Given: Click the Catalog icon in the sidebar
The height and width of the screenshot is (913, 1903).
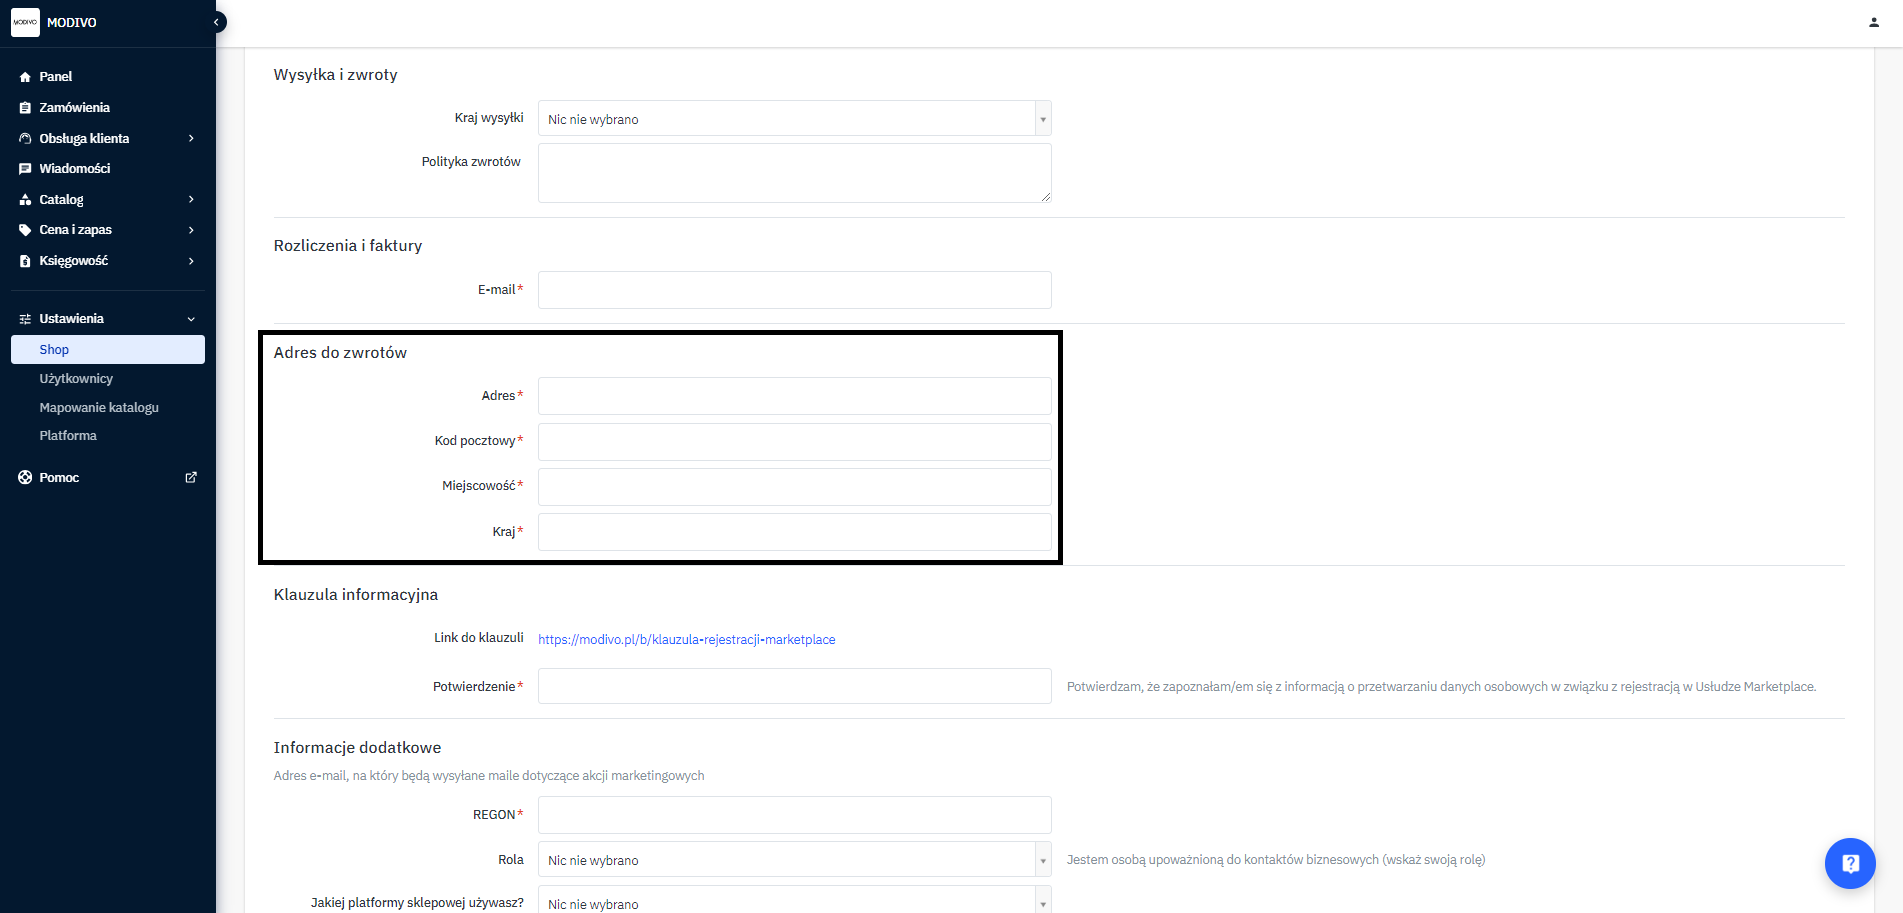Looking at the screenshot, I should coord(25,200).
